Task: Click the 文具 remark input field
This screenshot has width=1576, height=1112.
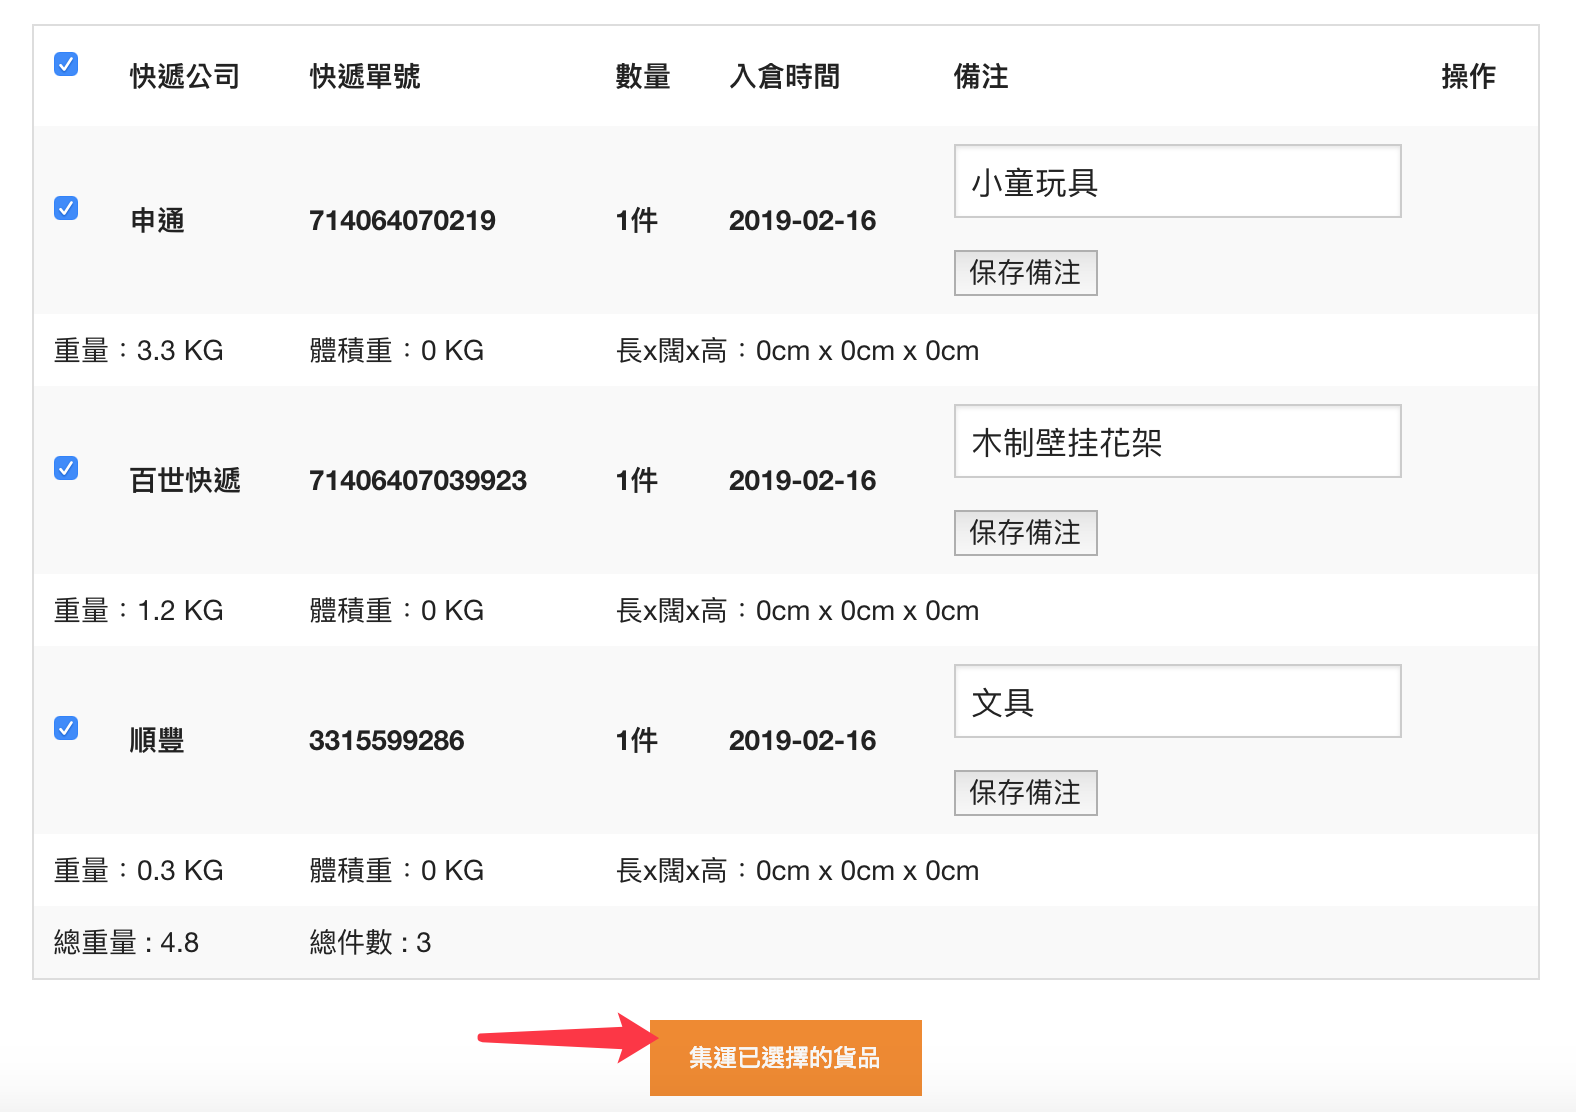Action: 1177,702
